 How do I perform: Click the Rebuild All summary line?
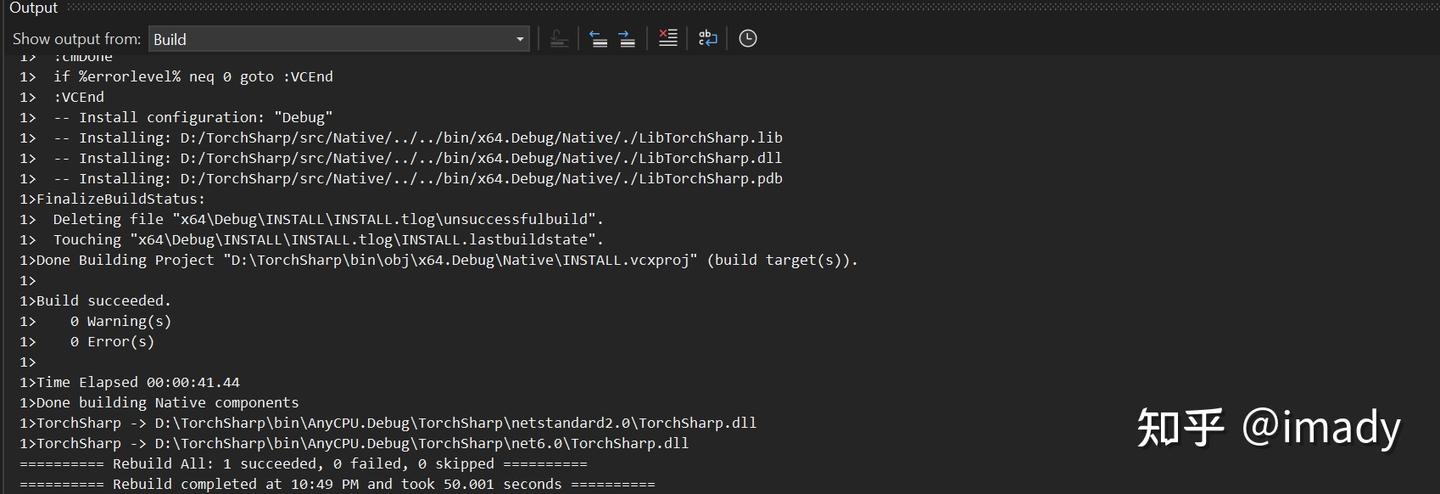coord(303,464)
